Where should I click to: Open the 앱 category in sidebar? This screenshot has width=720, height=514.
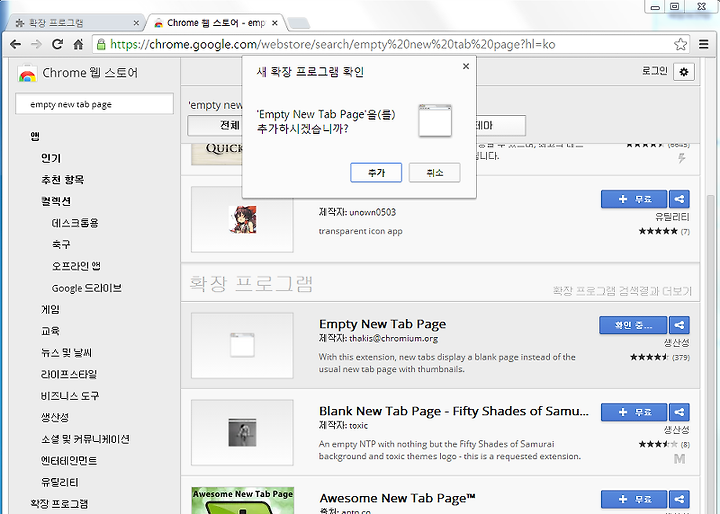[35, 136]
